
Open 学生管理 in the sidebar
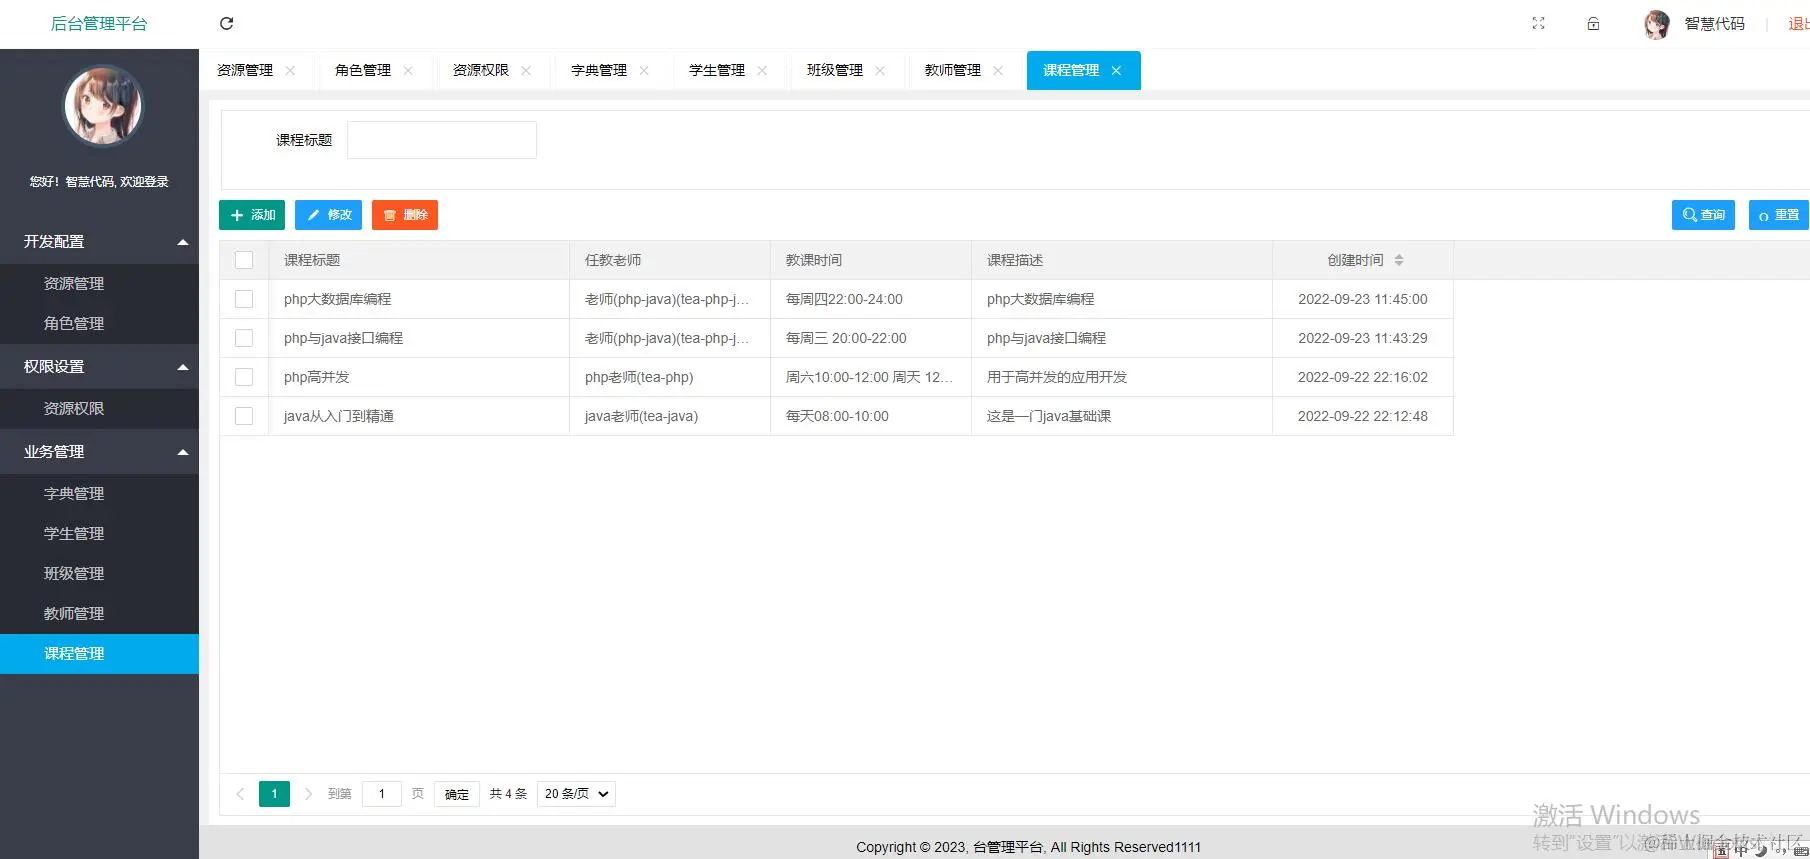tap(100, 534)
